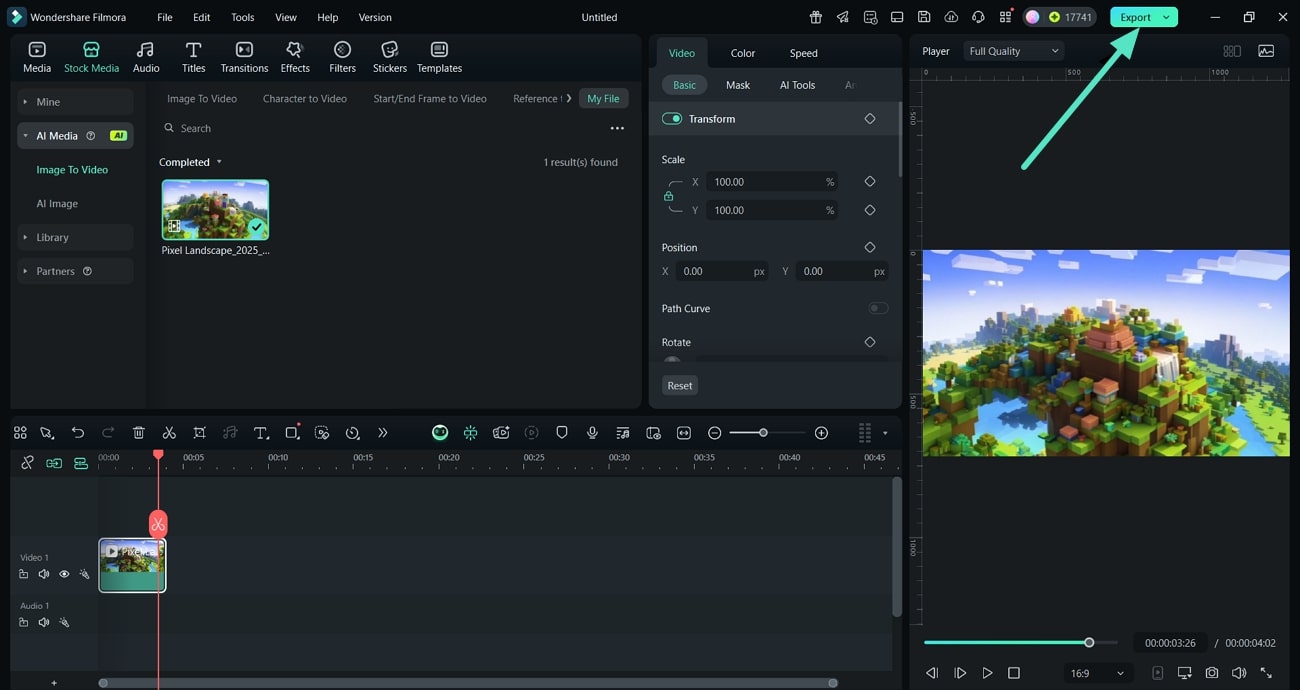Hide the Video 1 track with eye icon
The height and width of the screenshot is (690, 1300).
click(x=64, y=574)
